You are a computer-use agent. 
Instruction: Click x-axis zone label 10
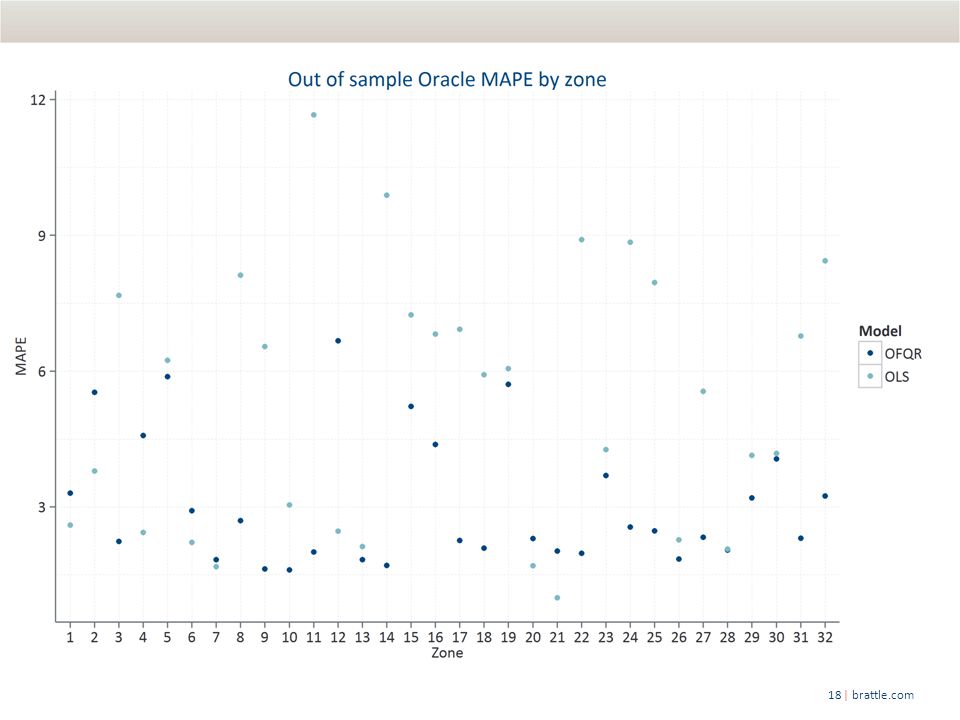(289, 637)
